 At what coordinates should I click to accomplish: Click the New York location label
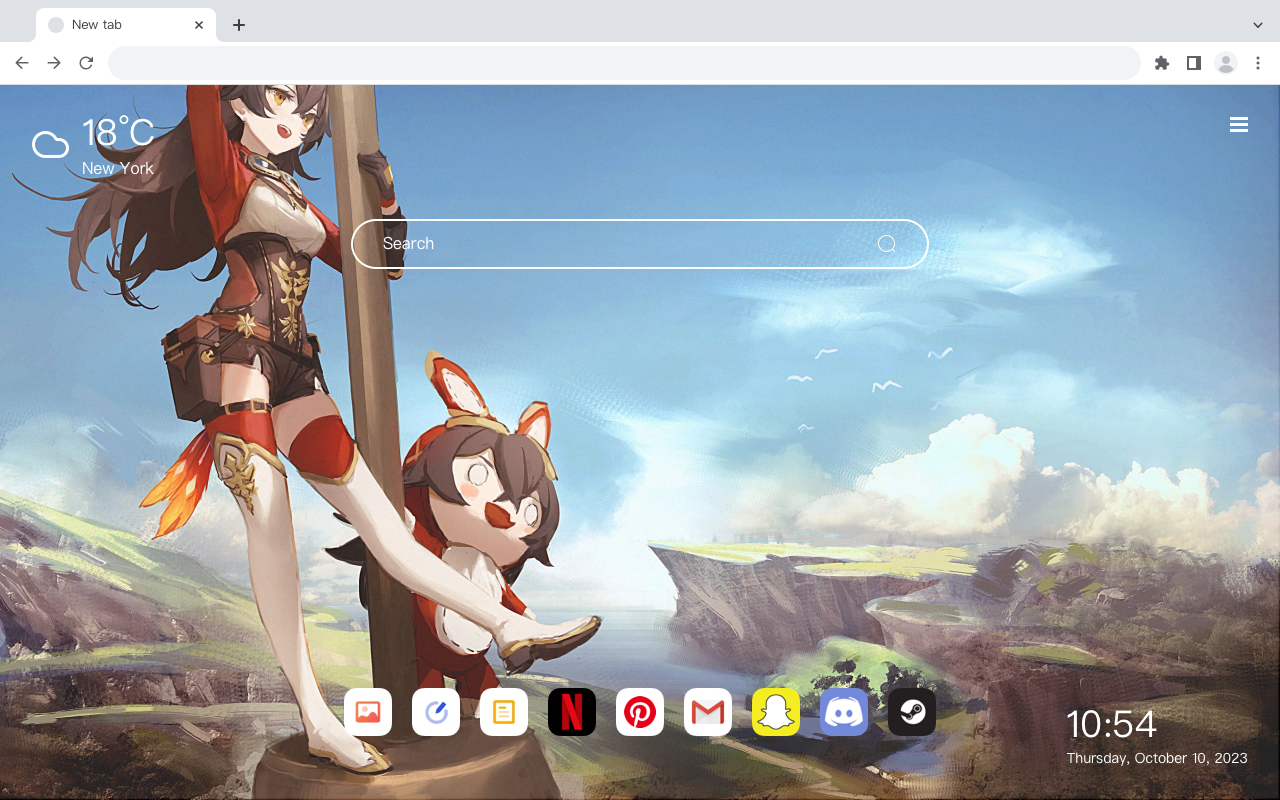point(118,168)
